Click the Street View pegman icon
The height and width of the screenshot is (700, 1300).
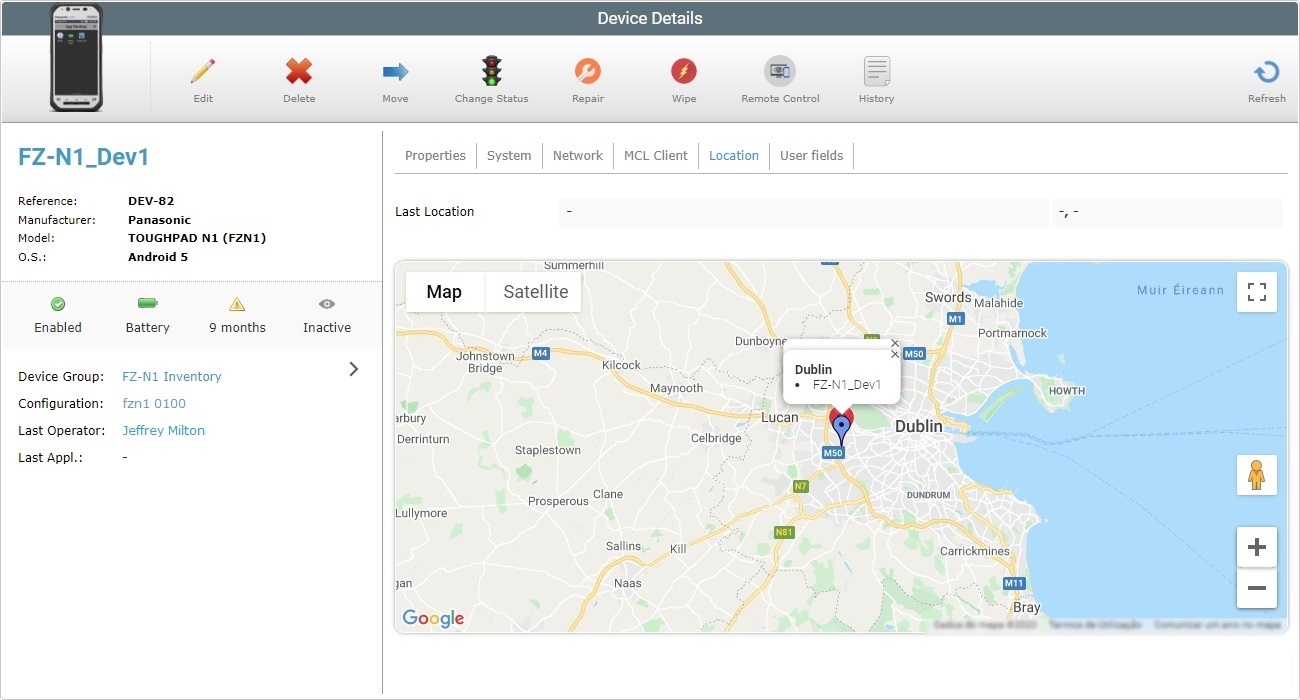pyautogui.click(x=1256, y=475)
